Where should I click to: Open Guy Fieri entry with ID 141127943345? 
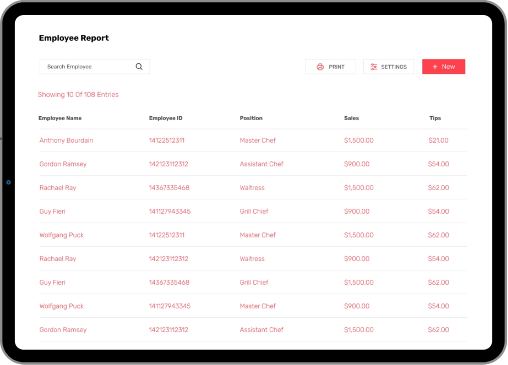(52, 211)
